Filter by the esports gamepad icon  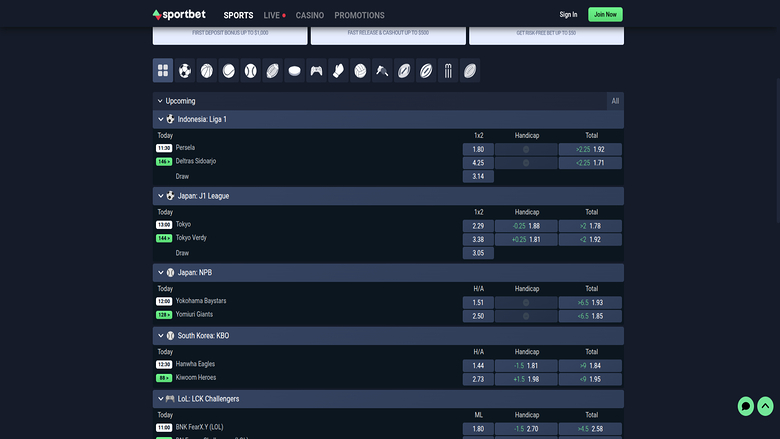[316, 71]
